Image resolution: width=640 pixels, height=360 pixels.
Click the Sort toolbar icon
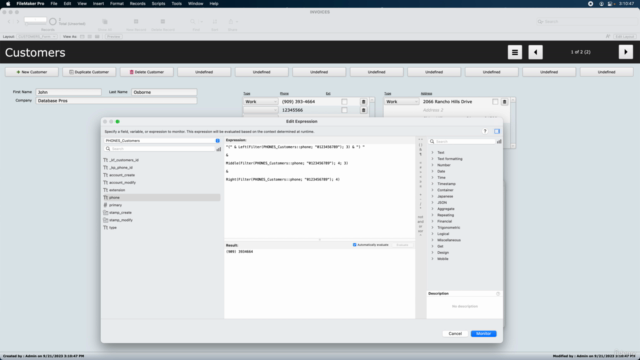click(x=215, y=22)
